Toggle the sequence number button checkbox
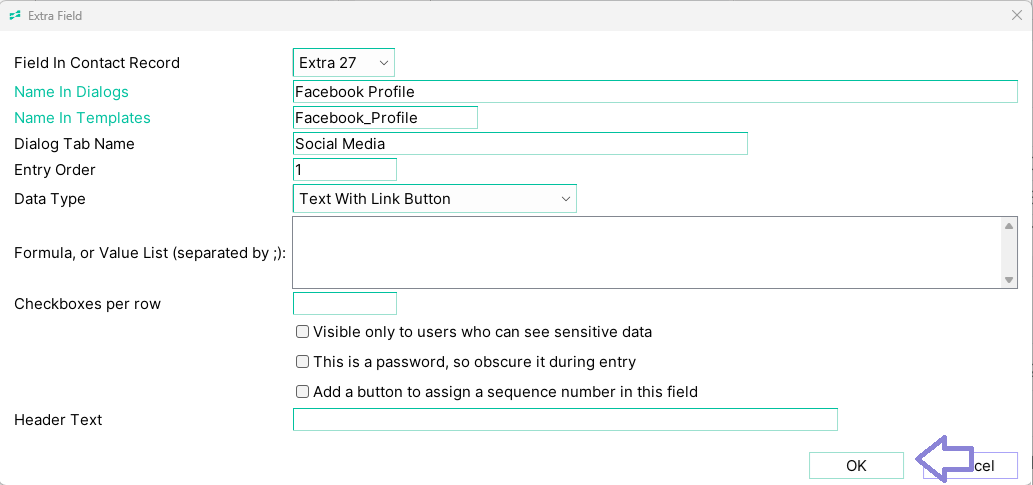The width and height of the screenshot is (1033, 485). point(302,392)
